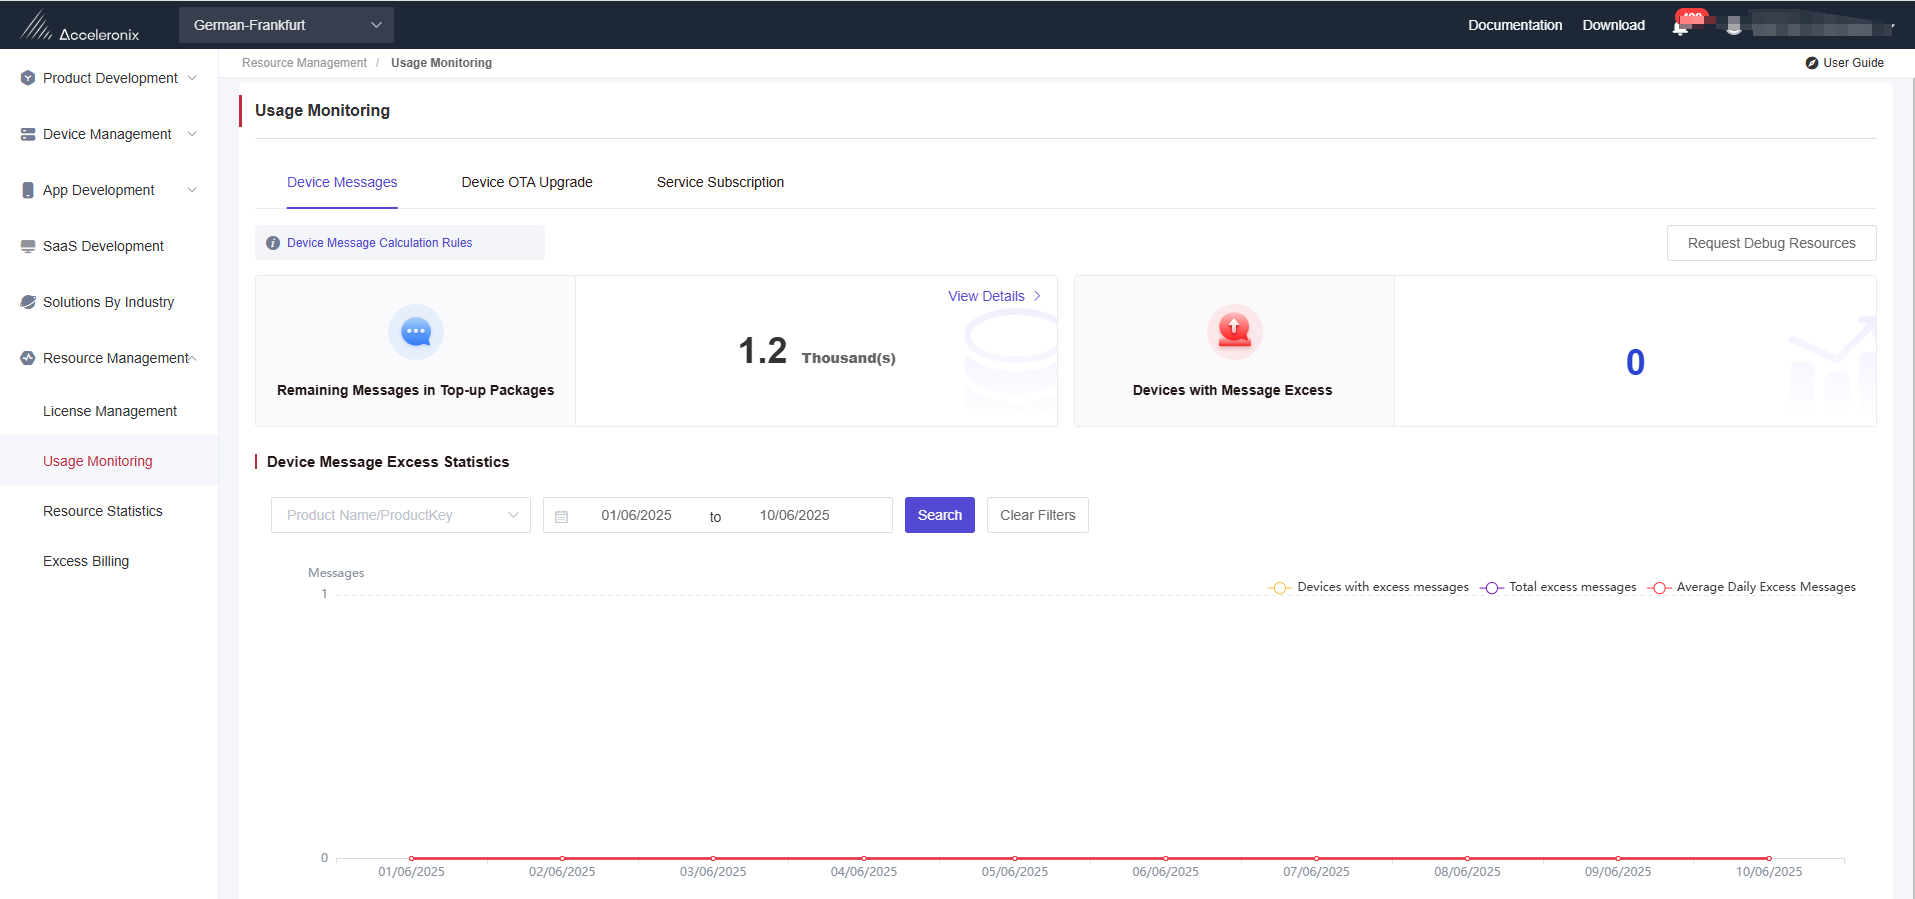Click the 01/06/2025 data point on chart
This screenshot has height=899, width=1915.
tap(411, 858)
